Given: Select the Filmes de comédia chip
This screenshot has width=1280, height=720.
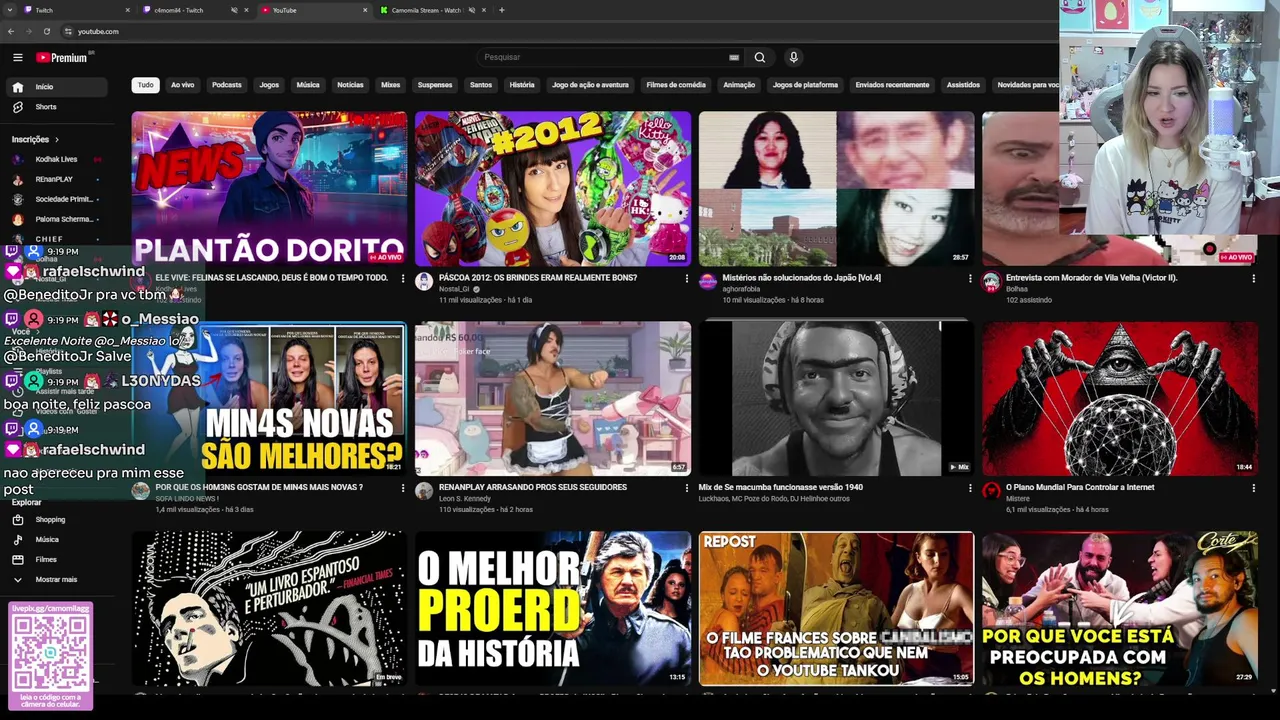Looking at the screenshot, I should click(676, 85).
